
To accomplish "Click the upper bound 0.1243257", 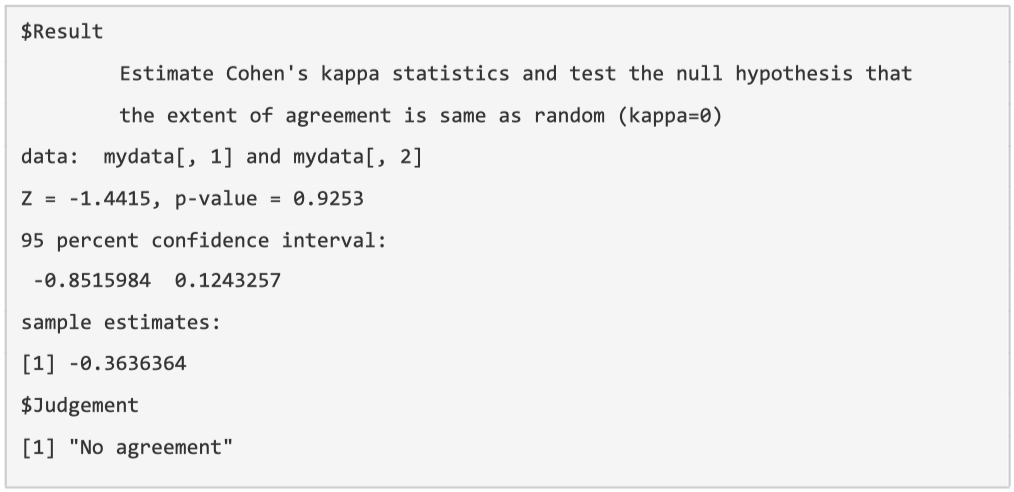I will coord(228,281).
